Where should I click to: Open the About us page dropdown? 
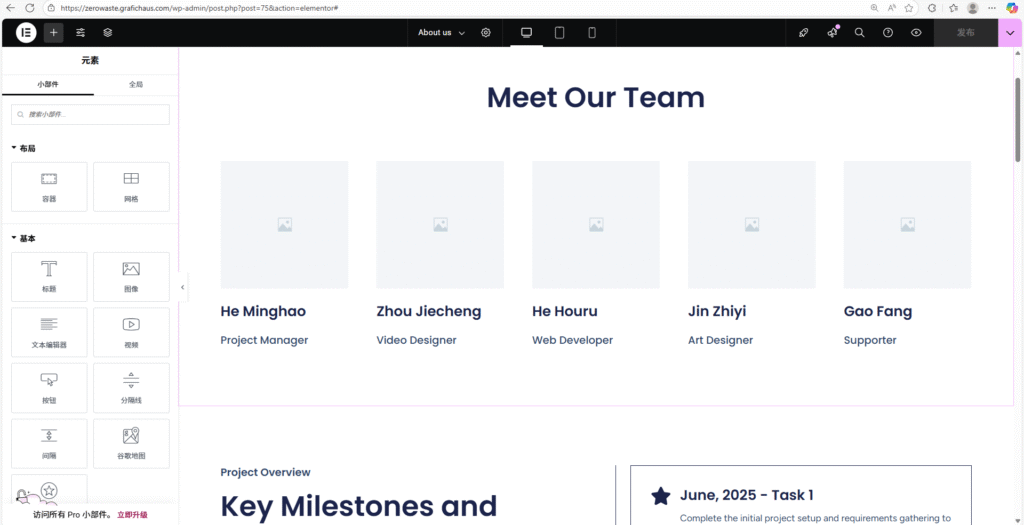tap(441, 32)
